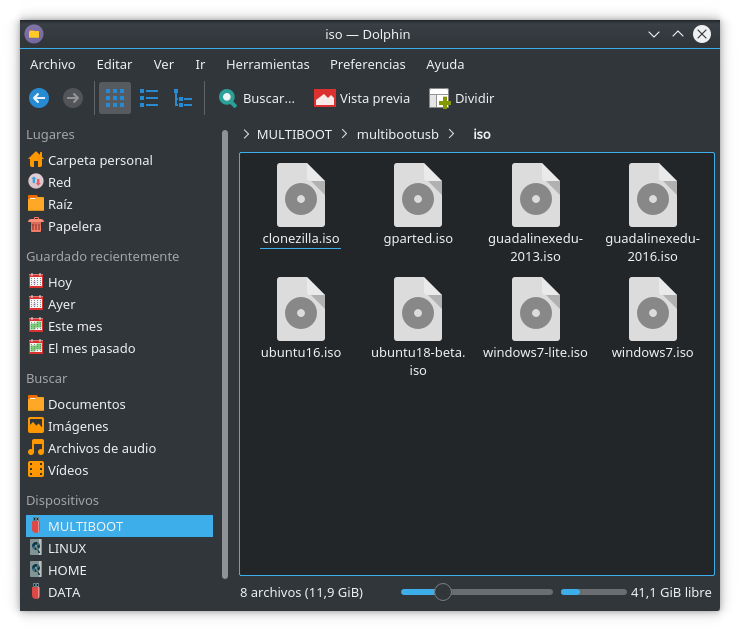Screen dimensions: 740x631
Task: Search for Imágenes
Action: pos(119,426)
